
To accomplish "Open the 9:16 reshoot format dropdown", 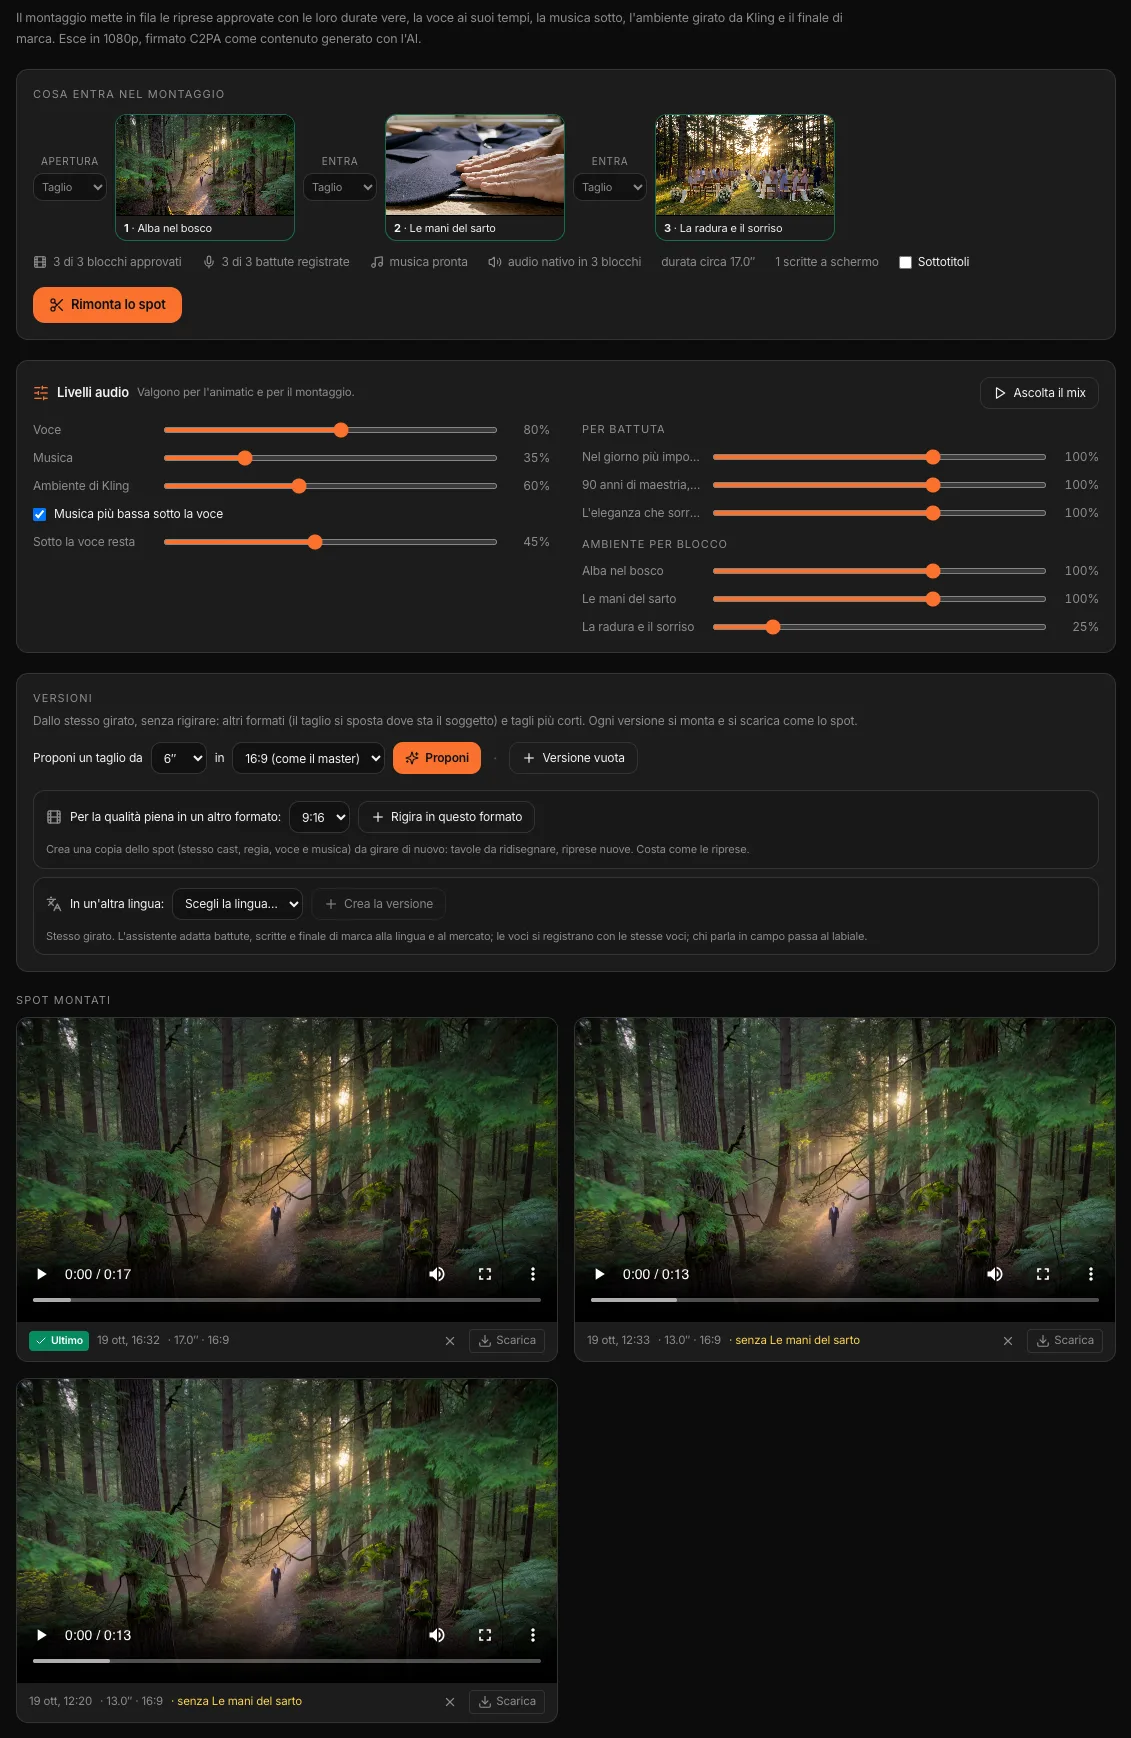I will point(319,817).
